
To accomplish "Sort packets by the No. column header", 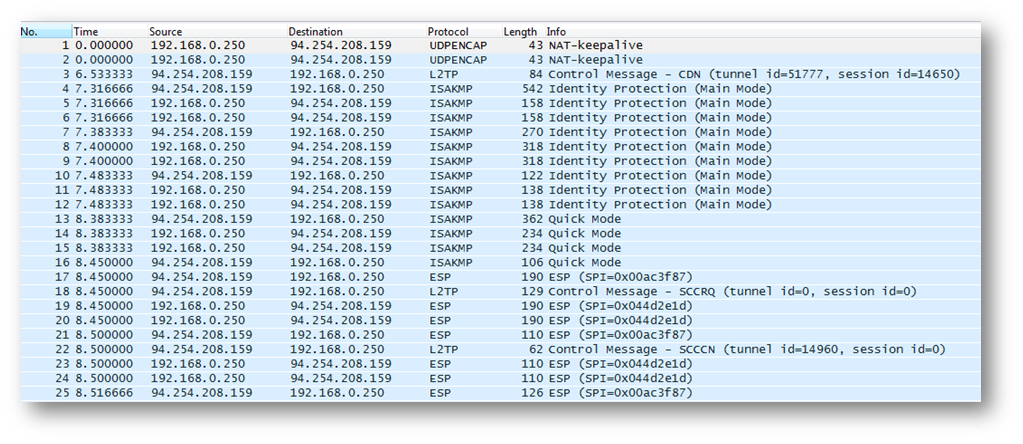I will click(46, 31).
